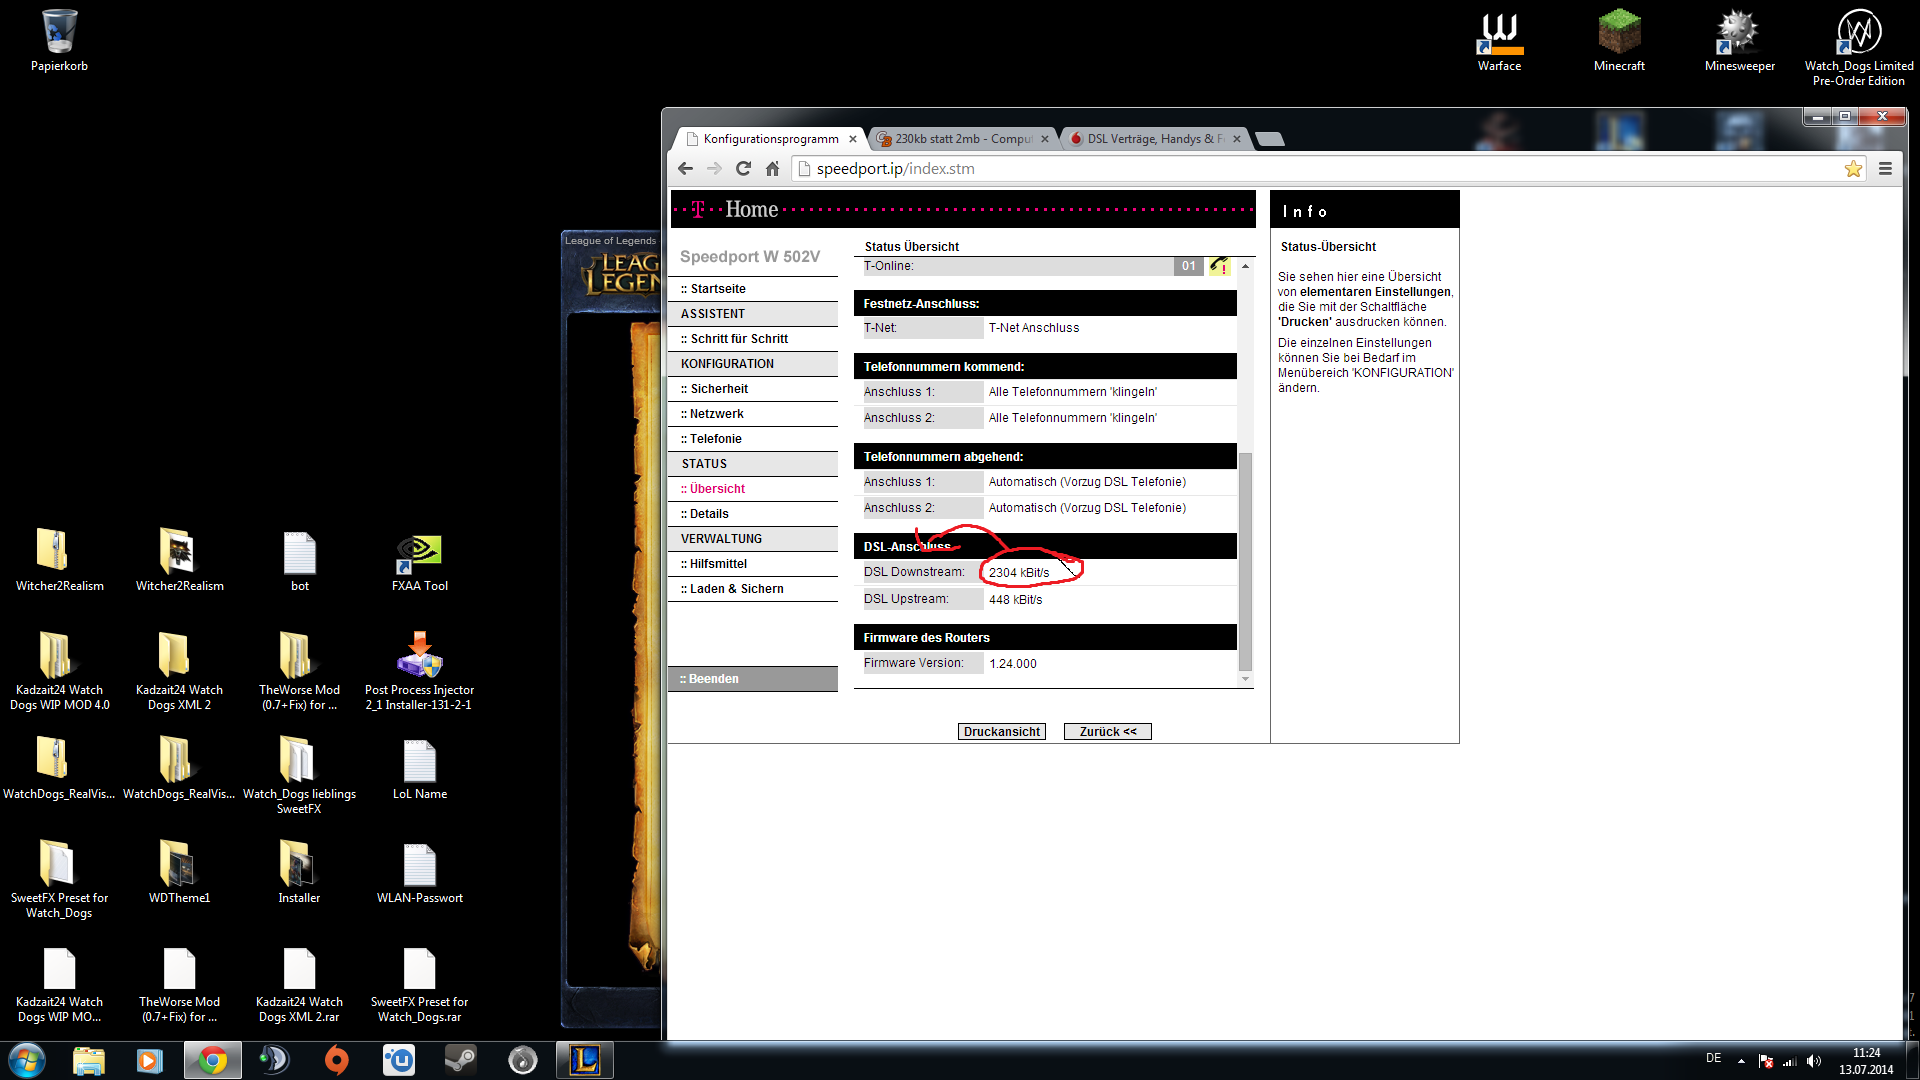
Task: Launch the Warface desktop shortcut
Action: click(x=1499, y=41)
